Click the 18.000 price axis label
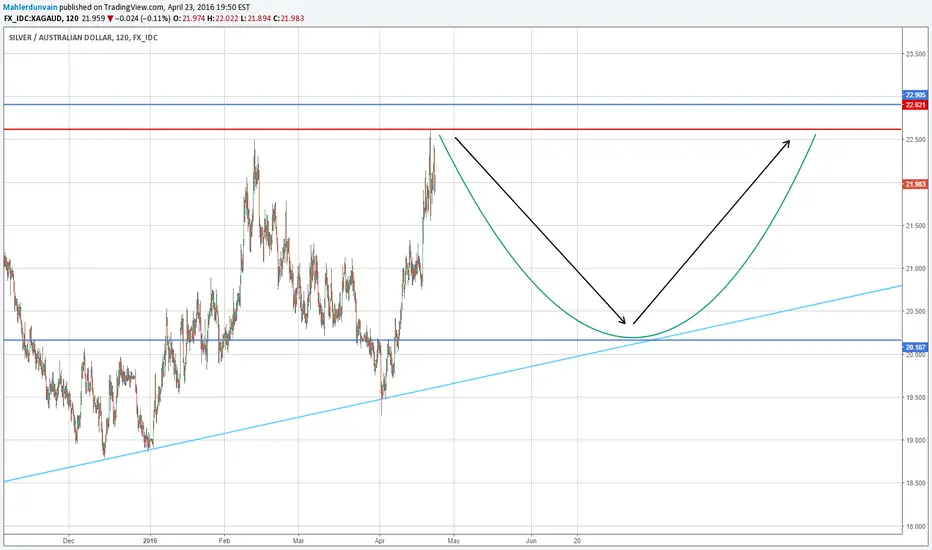Viewport: 932px width, 550px height. (915, 526)
